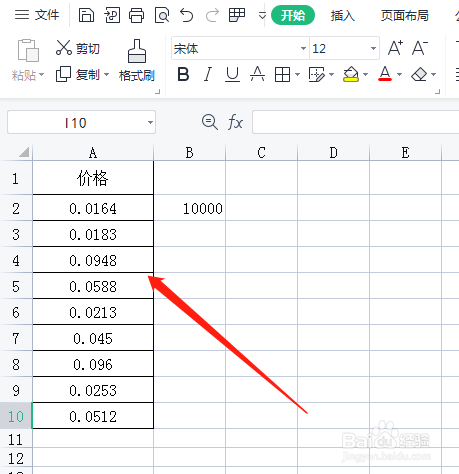The width and height of the screenshot is (459, 474).
Task: Toggle bold formatting
Action: click(x=183, y=74)
